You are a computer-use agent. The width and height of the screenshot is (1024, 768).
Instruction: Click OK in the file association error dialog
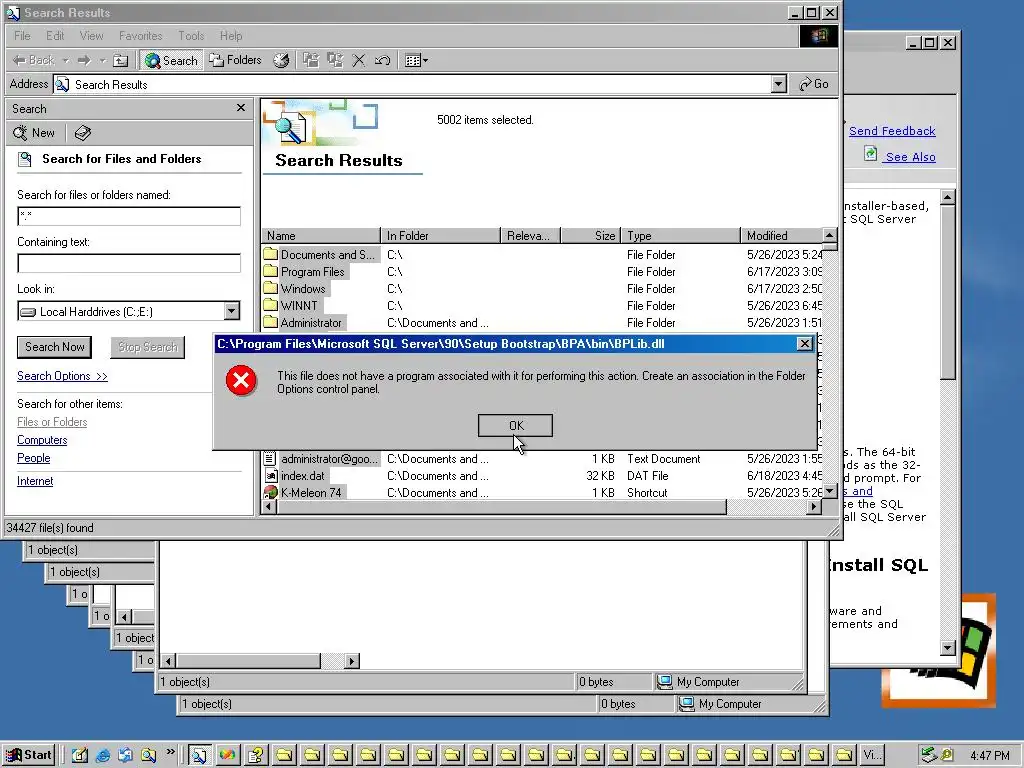(x=515, y=426)
